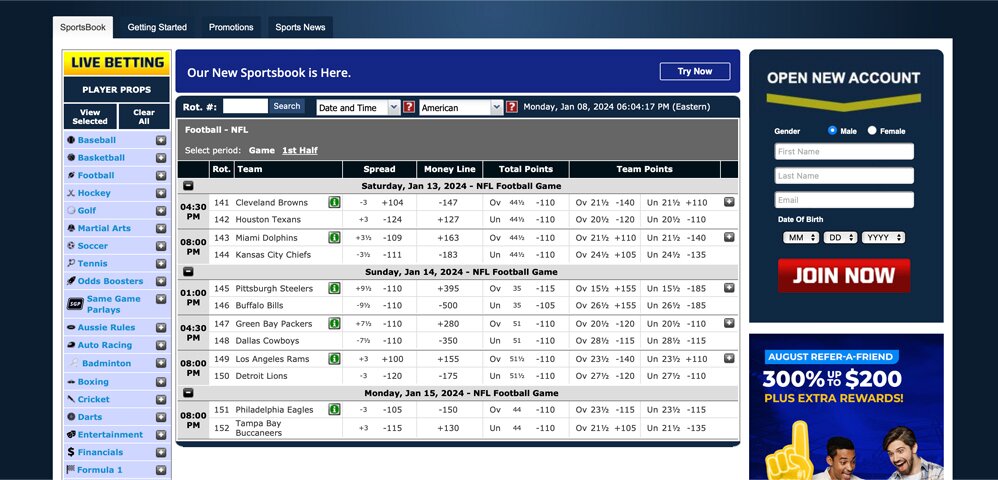Expand the Baseball category plus button
Viewport: 998px width, 480px height.
pos(161,140)
